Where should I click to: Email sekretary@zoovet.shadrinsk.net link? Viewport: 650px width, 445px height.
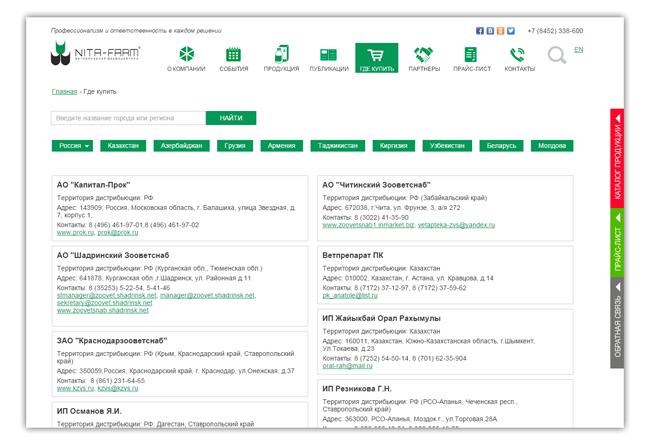(x=104, y=303)
